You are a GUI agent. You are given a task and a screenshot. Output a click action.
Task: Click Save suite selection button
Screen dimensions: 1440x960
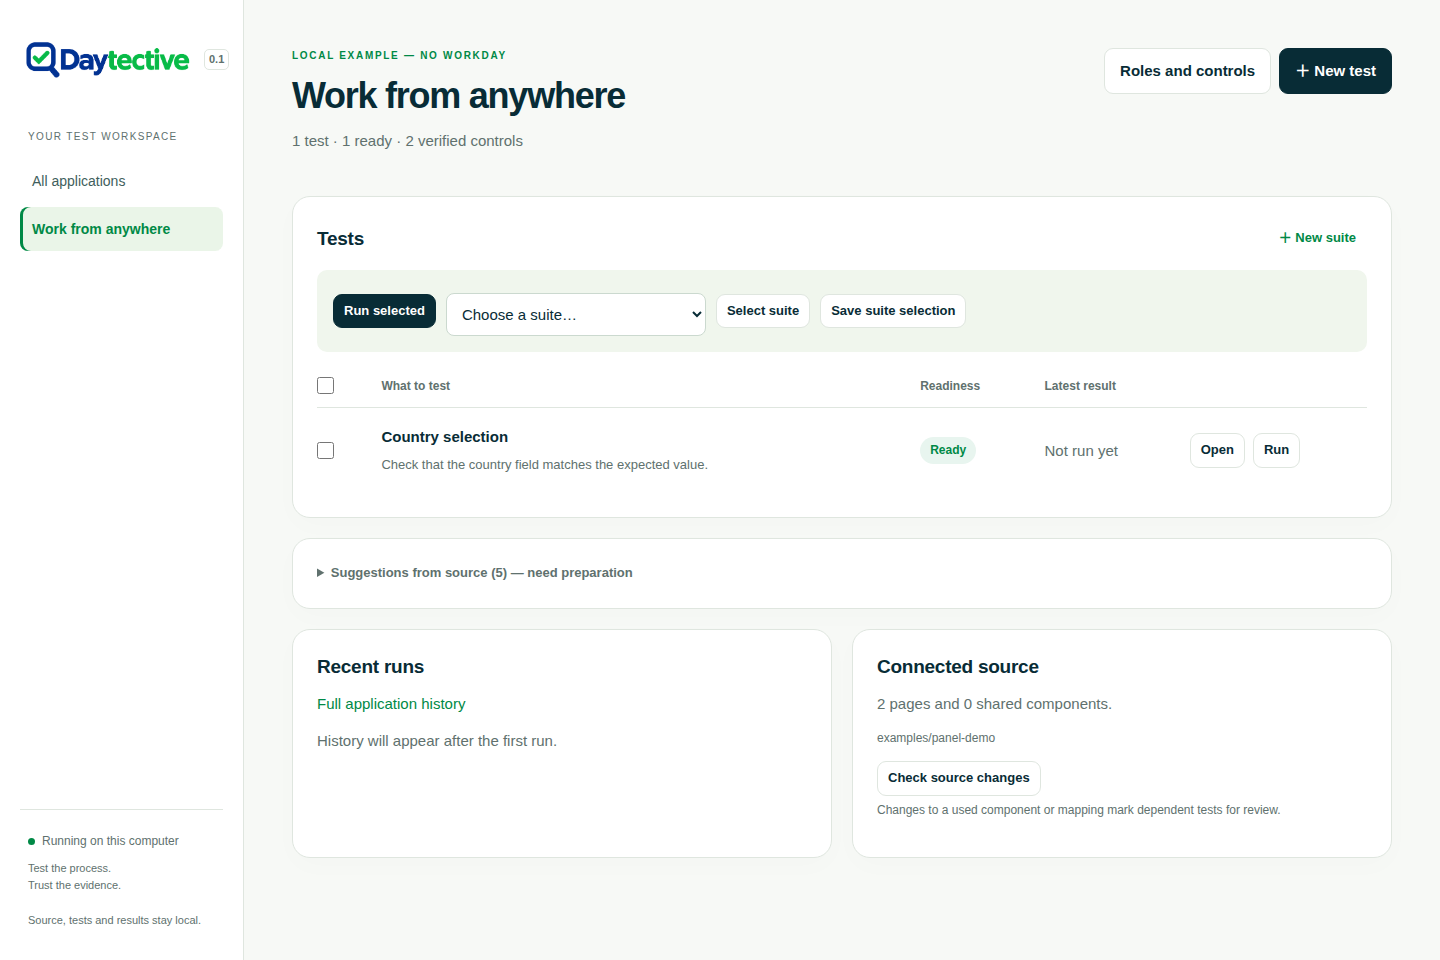click(x=893, y=311)
